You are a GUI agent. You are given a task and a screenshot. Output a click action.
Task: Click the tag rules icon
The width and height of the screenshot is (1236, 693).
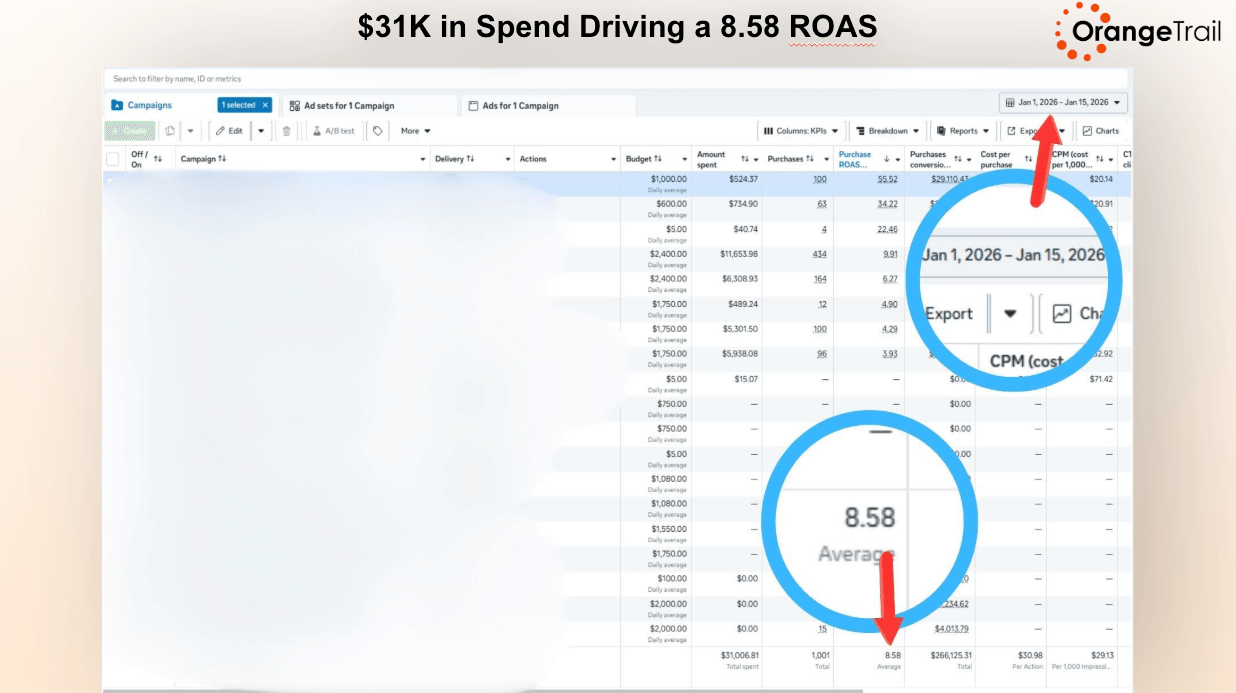(377, 131)
